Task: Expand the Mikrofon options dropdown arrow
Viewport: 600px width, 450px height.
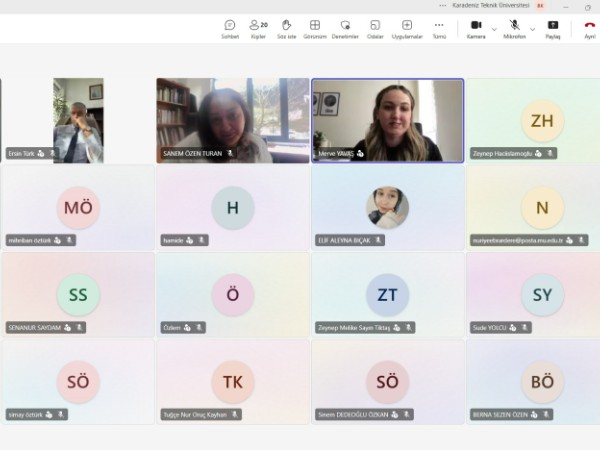Action: [x=532, y=29]
